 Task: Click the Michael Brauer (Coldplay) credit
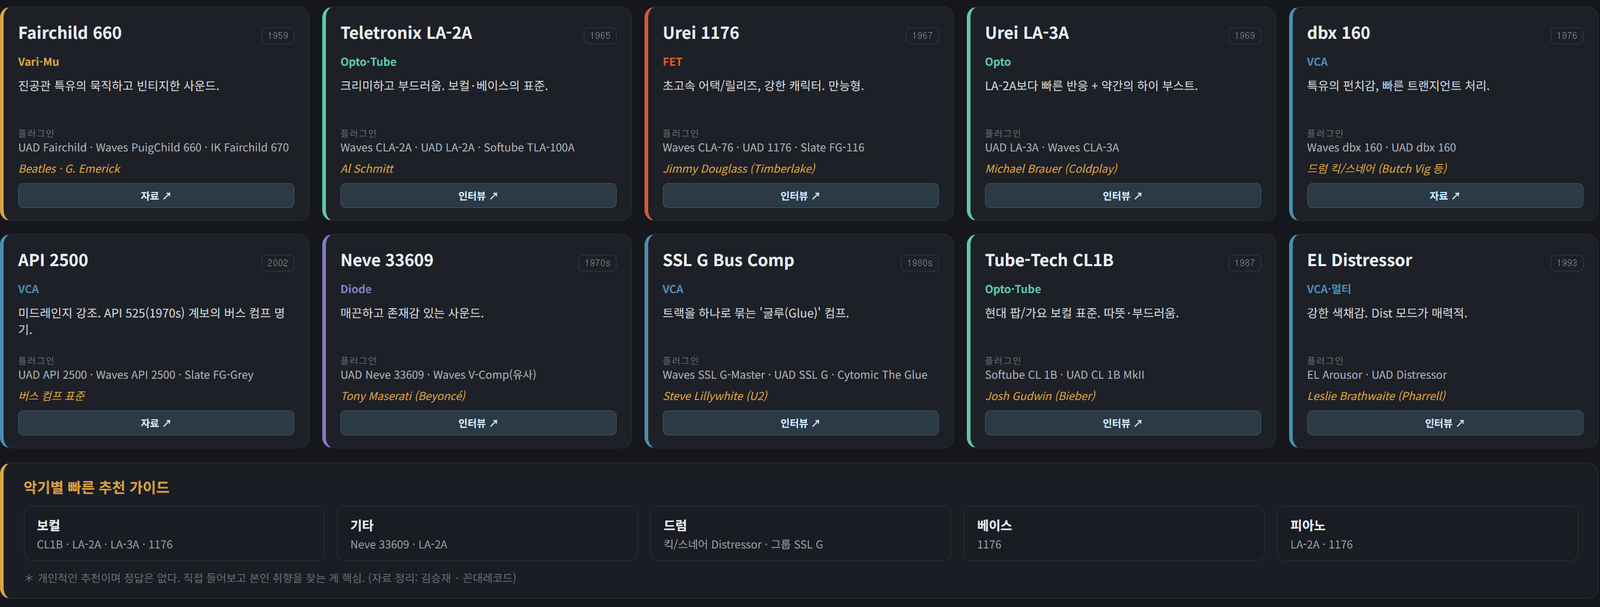coord(1051,169)
